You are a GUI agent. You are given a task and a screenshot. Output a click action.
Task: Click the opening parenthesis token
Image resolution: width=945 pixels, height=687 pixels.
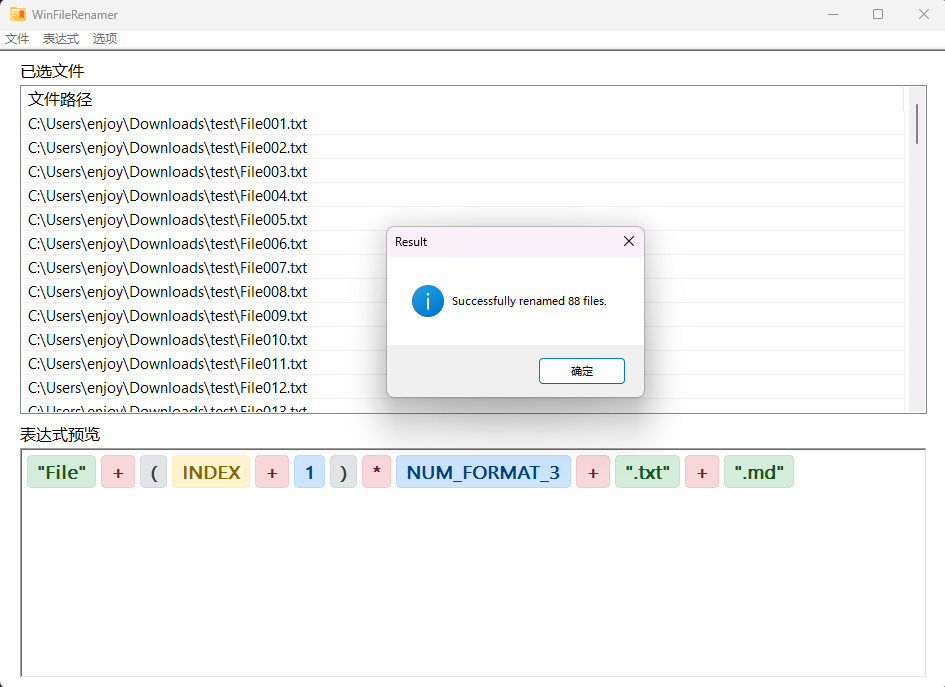pyautogui.click(x=154, y=472)
